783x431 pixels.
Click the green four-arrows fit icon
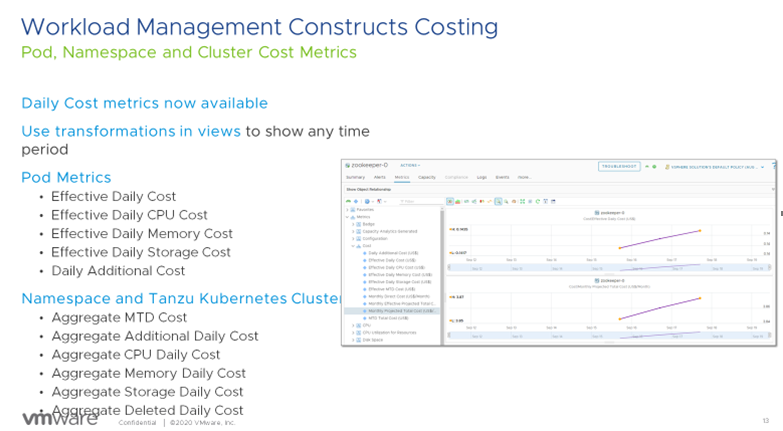click(522, 201)
